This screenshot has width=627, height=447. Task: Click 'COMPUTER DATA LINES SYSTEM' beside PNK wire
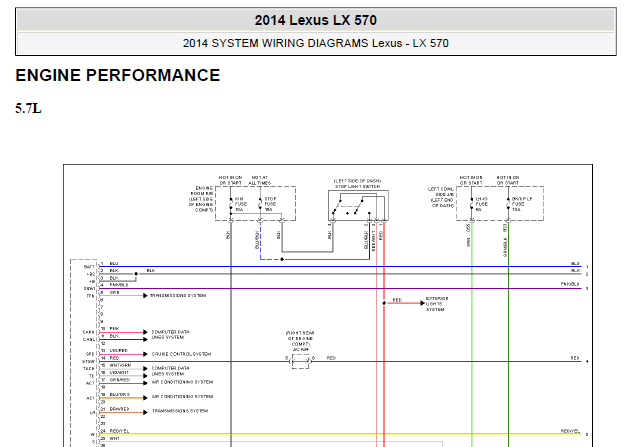[170, 335]
